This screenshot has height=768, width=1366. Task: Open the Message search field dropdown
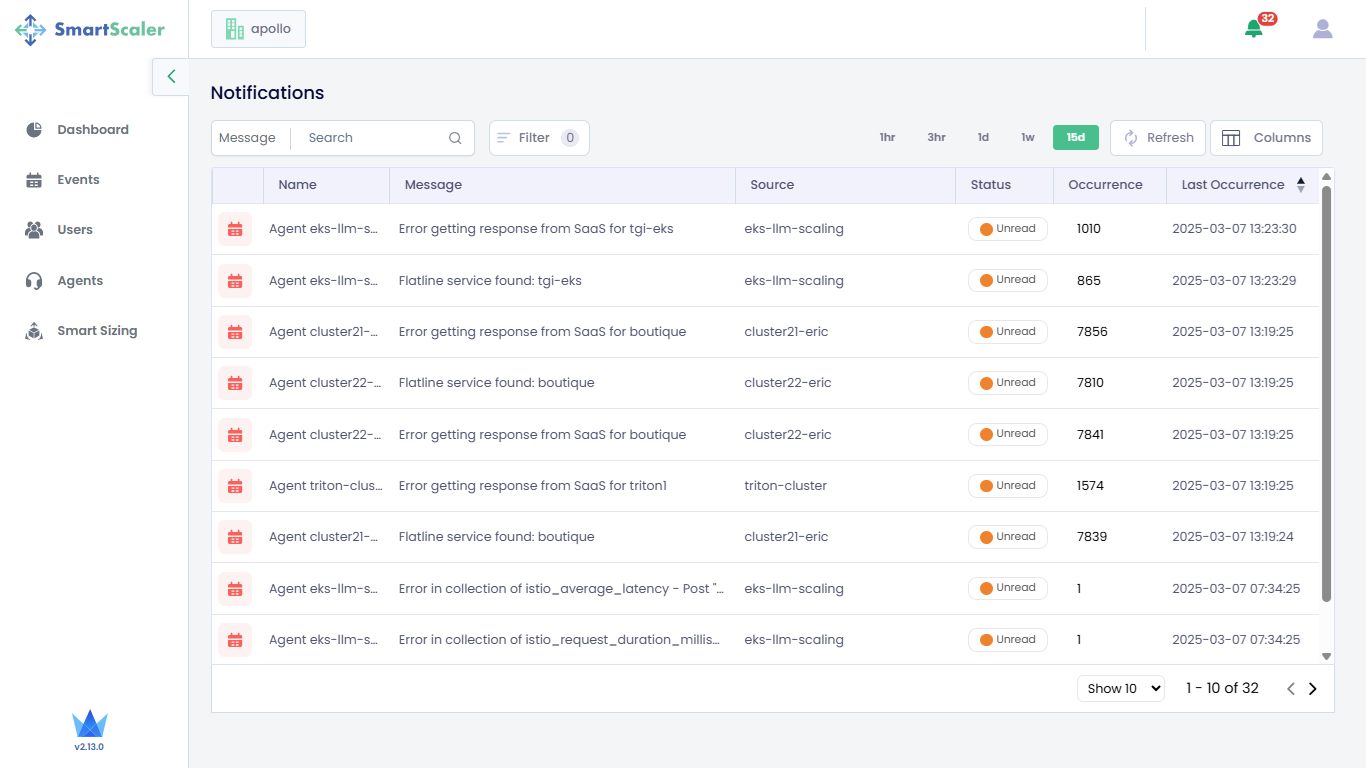coord(247,138)
